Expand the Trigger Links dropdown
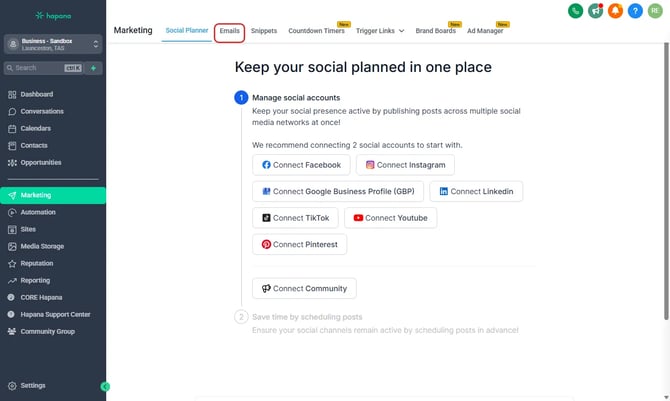The image size is (670, 401). (380, 31)
